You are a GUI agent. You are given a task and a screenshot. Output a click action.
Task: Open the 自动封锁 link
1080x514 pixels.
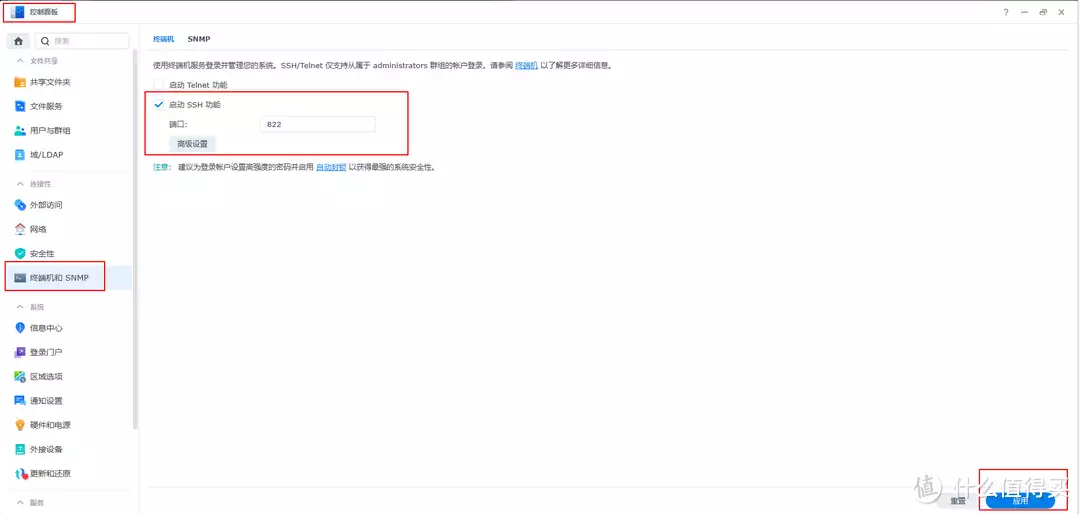coord(331,167)
